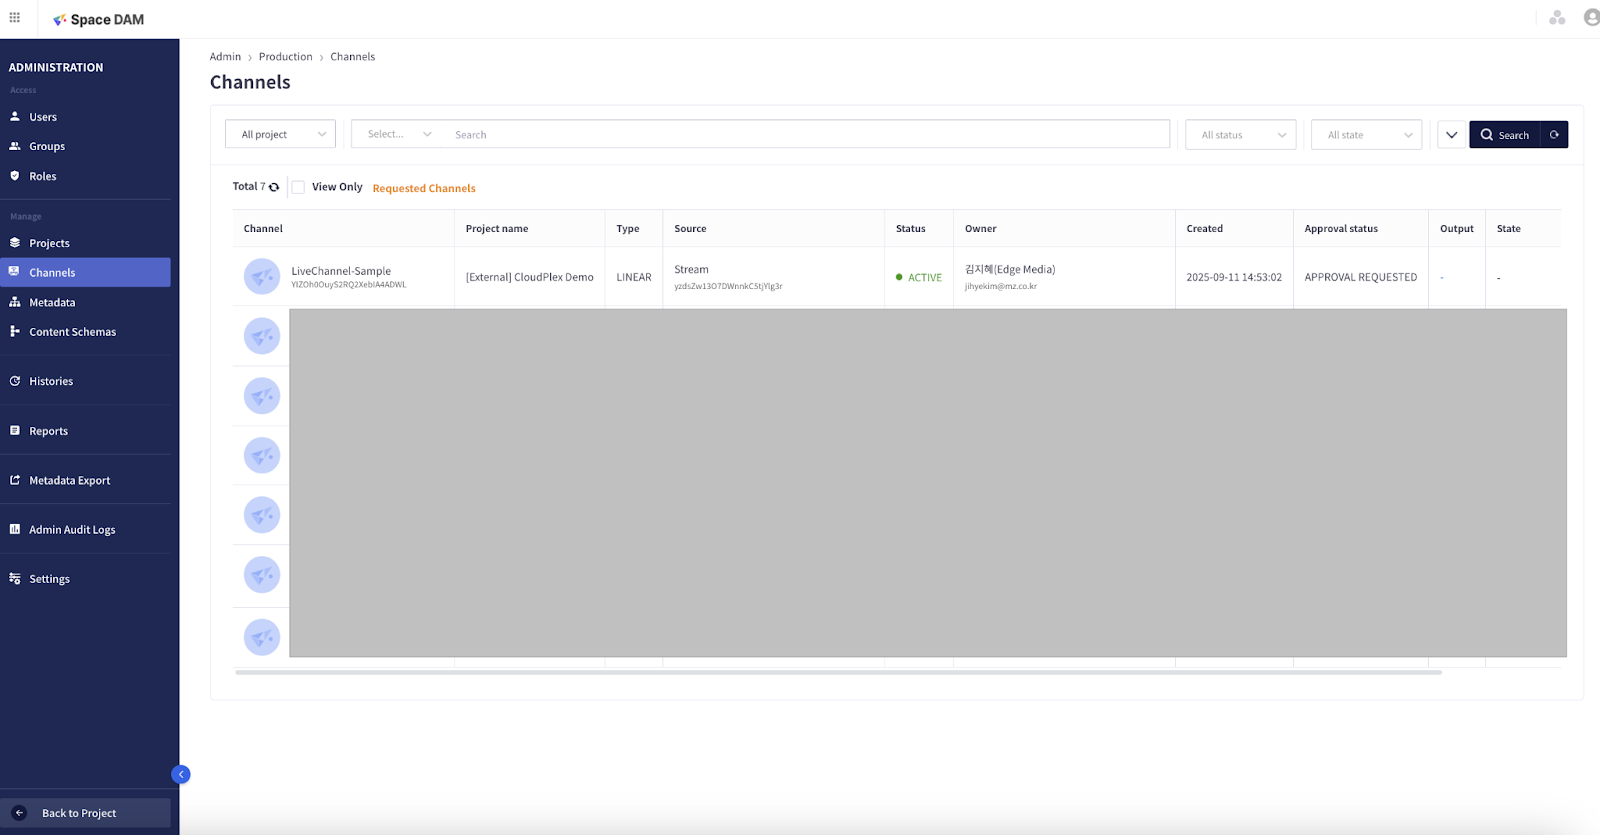Open Metadata Export in sidebar
Screen dimensions: 1600x835
tap(69, 481)
